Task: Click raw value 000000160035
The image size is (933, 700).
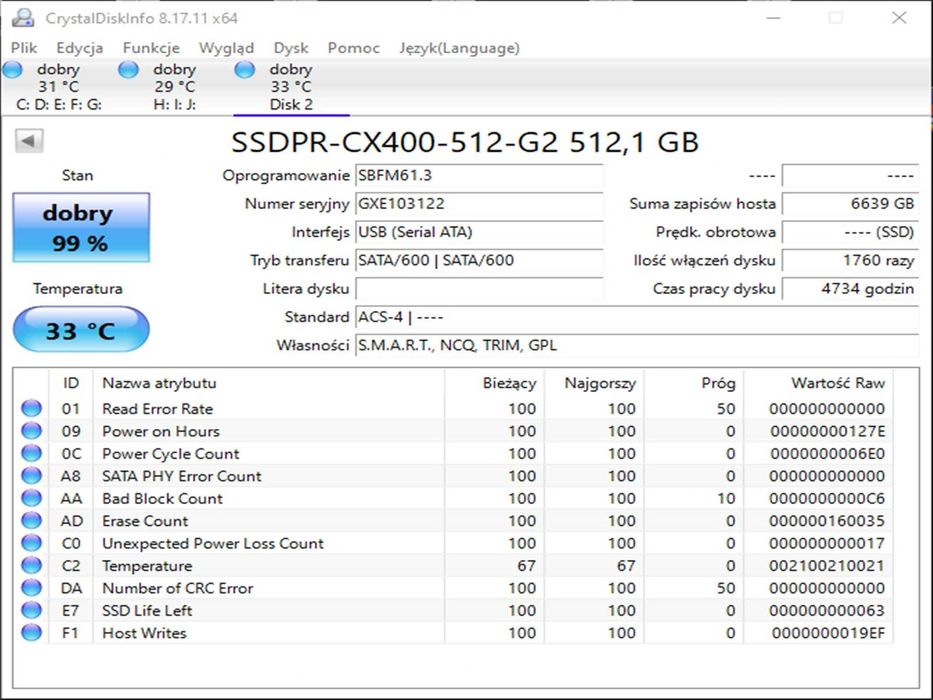Action: pos(827,521)
